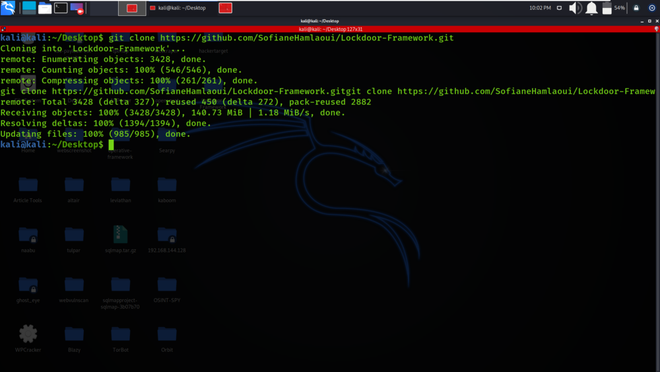Image resolution: width=660 pixels, height=372 pixels.
Task: Click the "Enumerating objects: 3428" line
Action: click(x=103, y=59)
